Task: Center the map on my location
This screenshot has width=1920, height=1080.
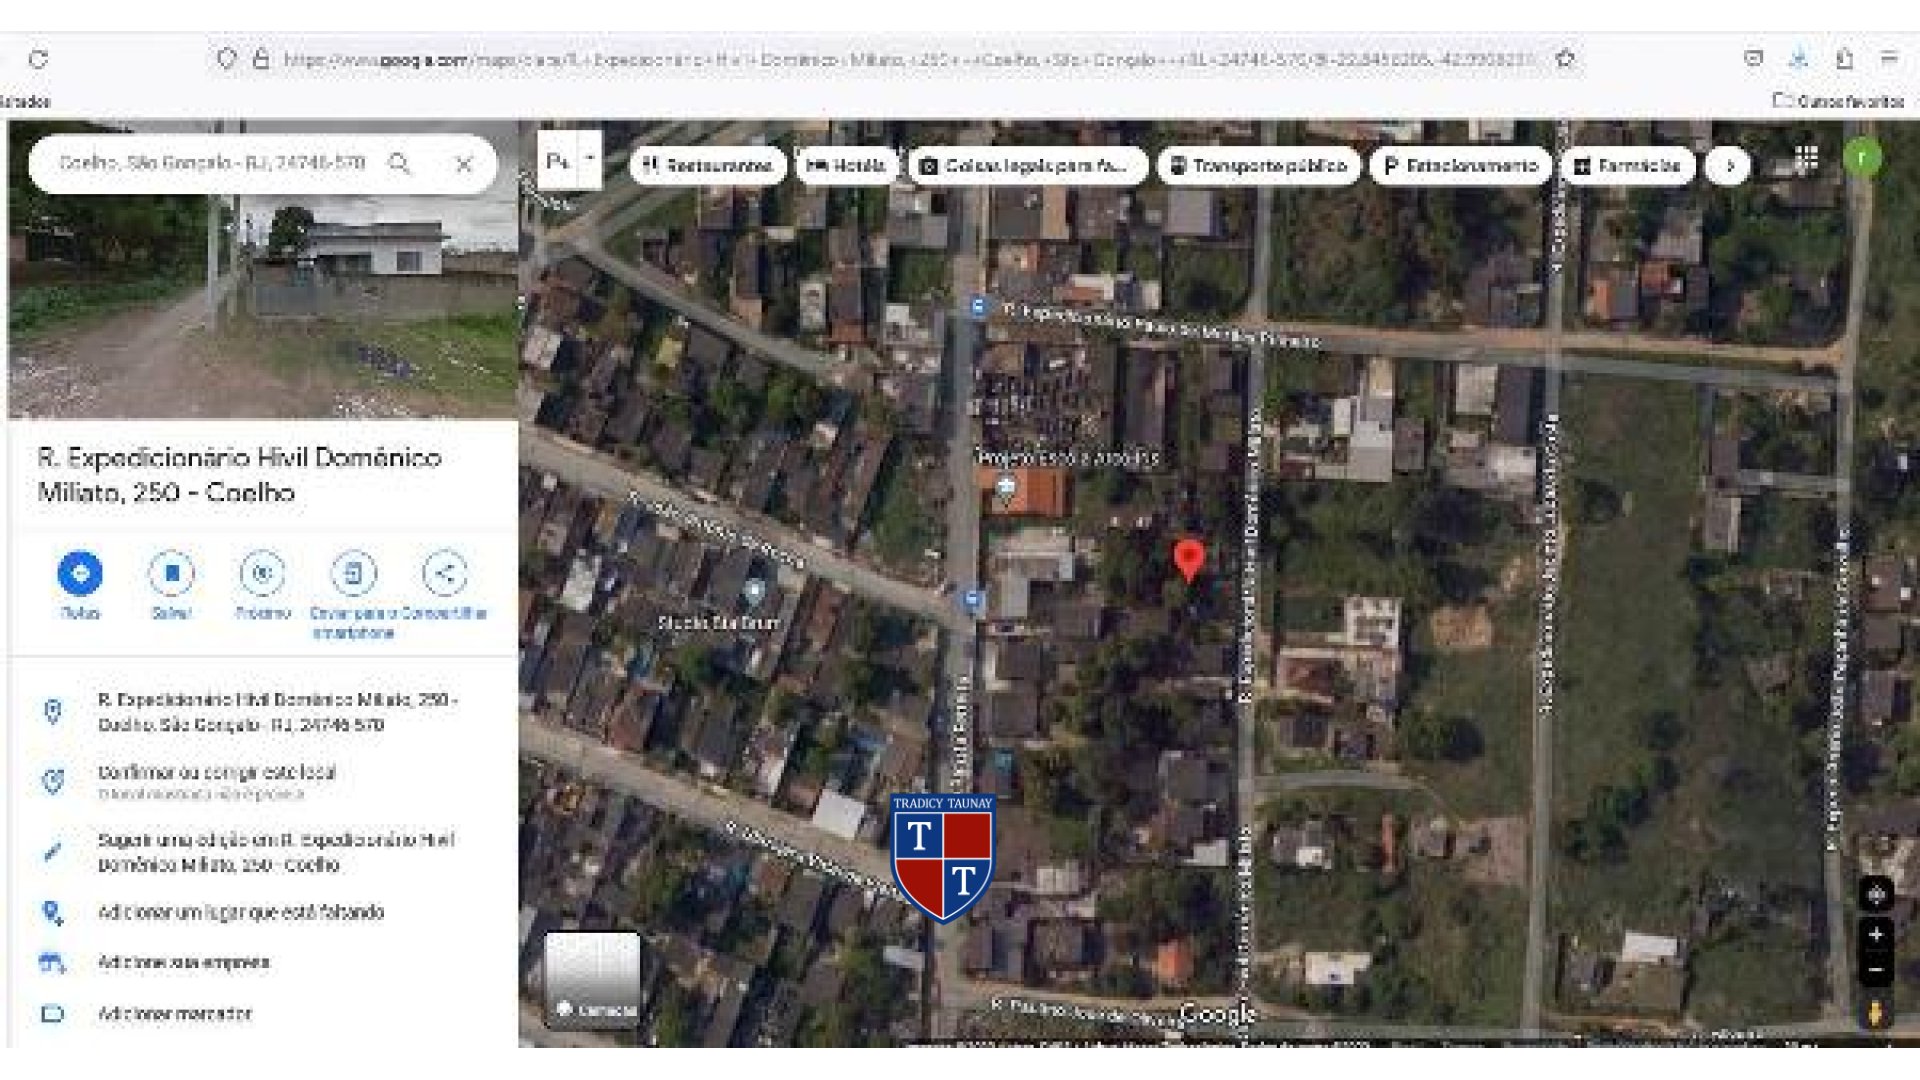Action: pos(1876,894)
